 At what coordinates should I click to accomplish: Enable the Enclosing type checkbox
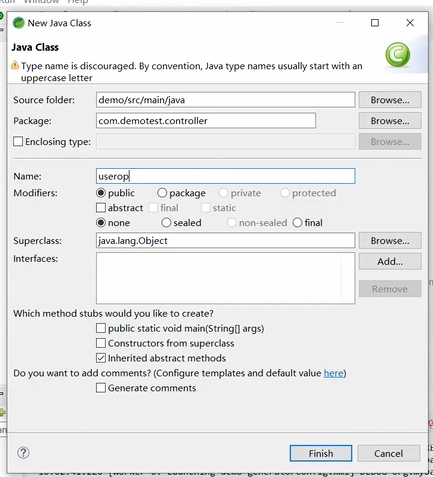pyautogui.click(x=18, y=141)
